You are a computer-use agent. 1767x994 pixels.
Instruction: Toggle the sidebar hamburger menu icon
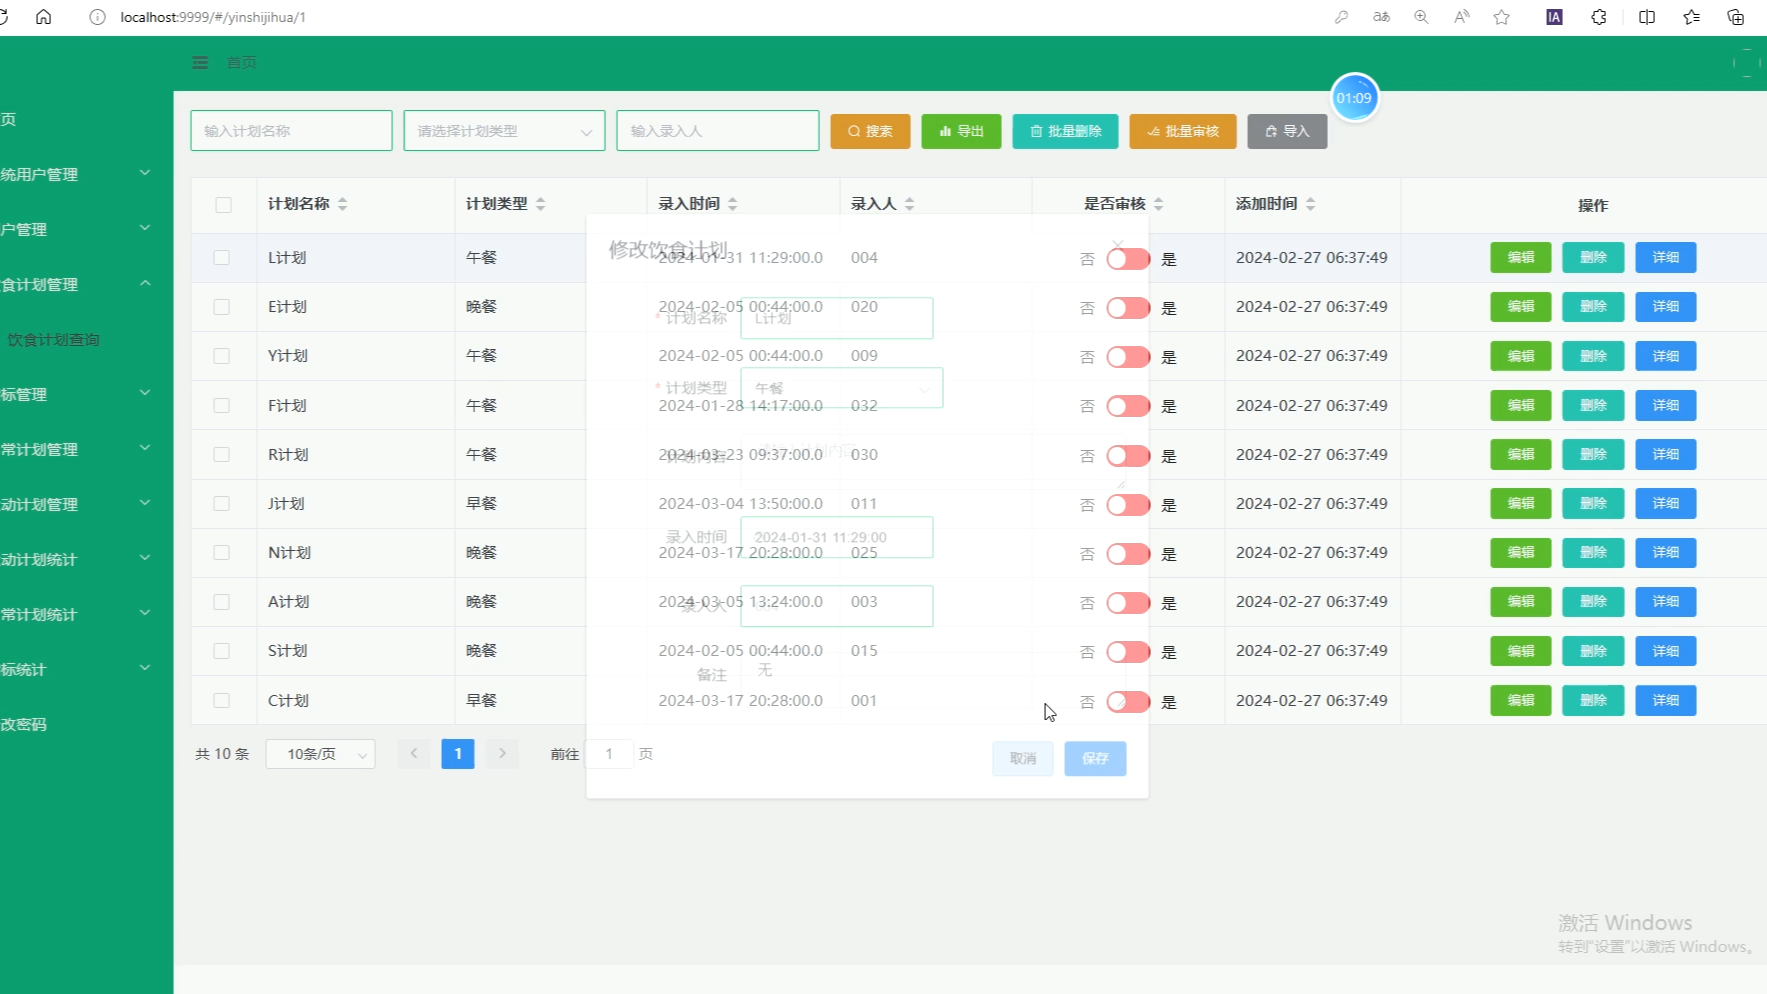coord(200,62)
